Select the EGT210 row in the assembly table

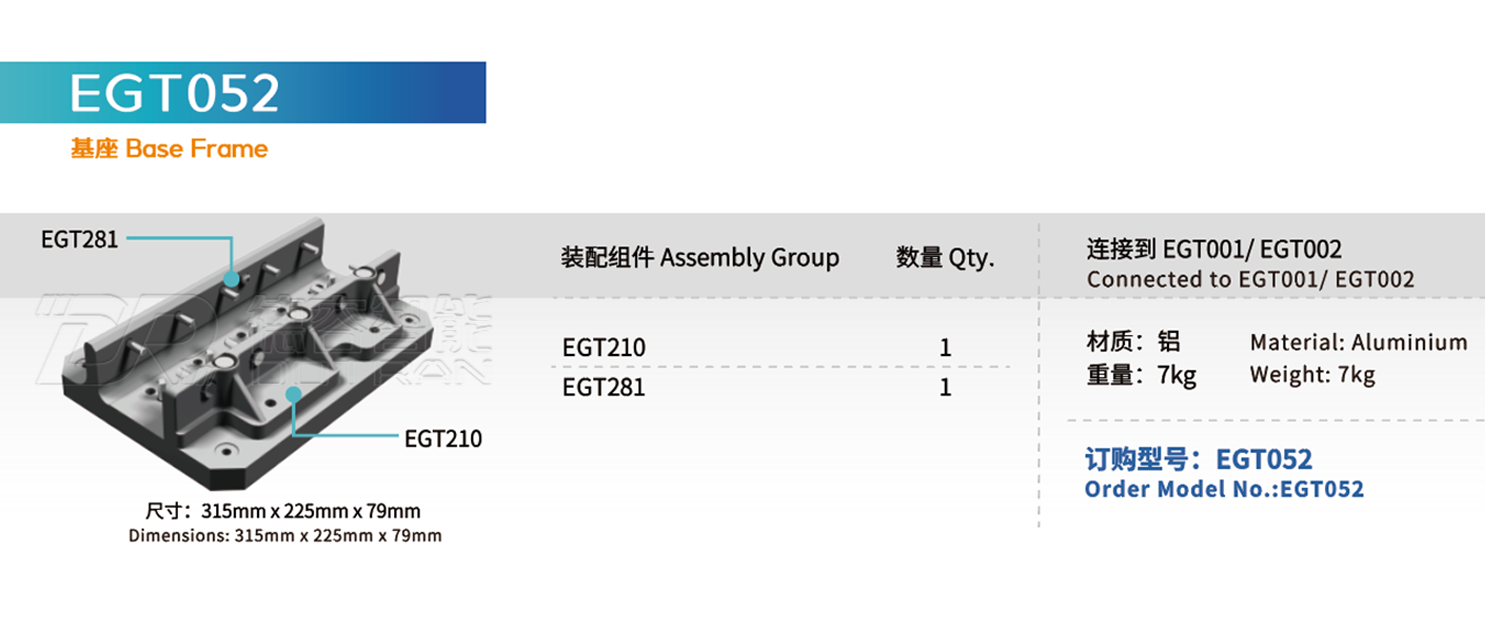click(785, 348)
